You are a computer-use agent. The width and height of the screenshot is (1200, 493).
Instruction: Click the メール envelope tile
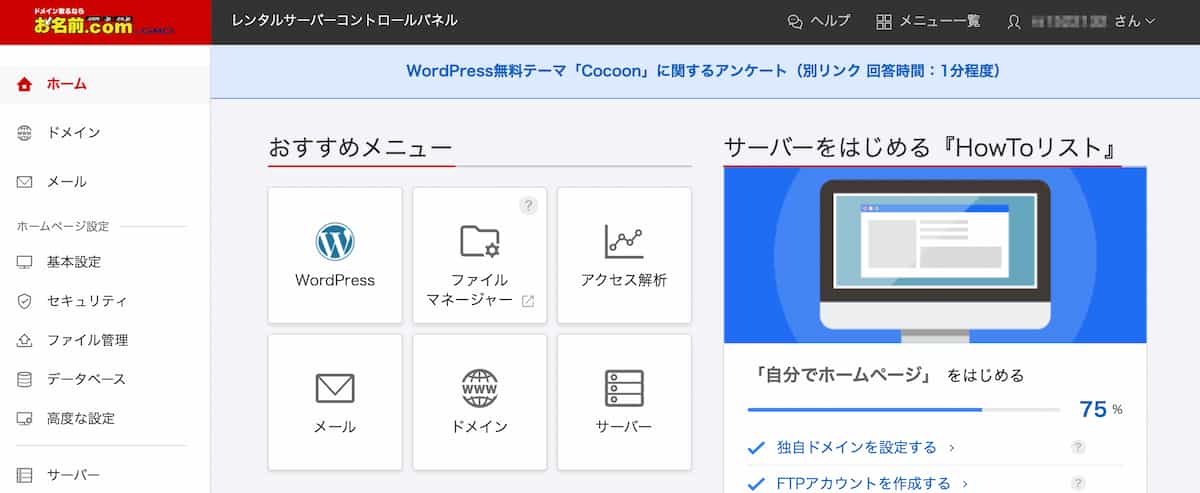coord(335,402)
